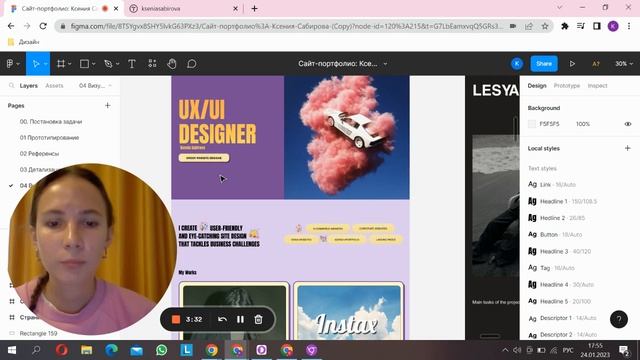Open Microsoft Edge from taskbar

111,350
